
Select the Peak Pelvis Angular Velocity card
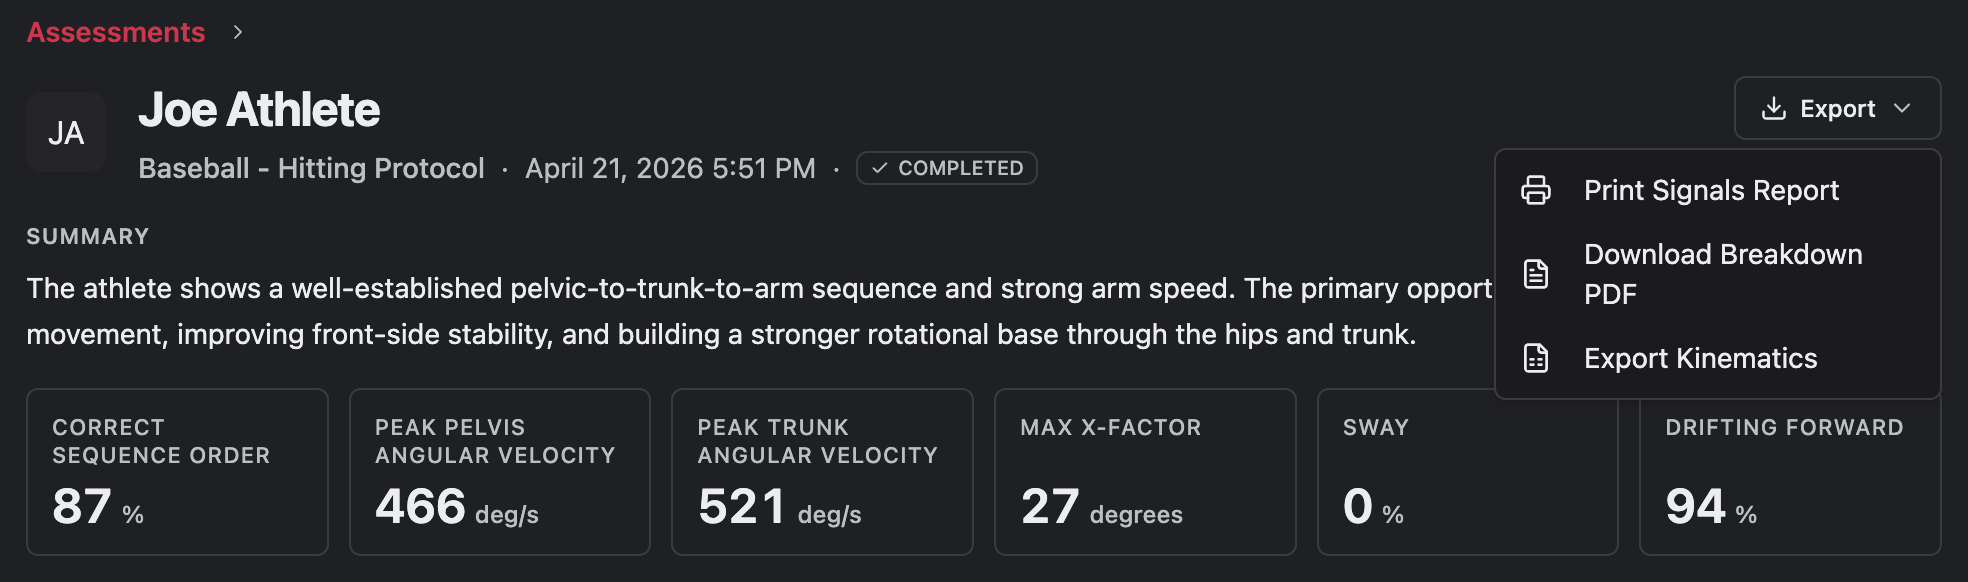500,472
